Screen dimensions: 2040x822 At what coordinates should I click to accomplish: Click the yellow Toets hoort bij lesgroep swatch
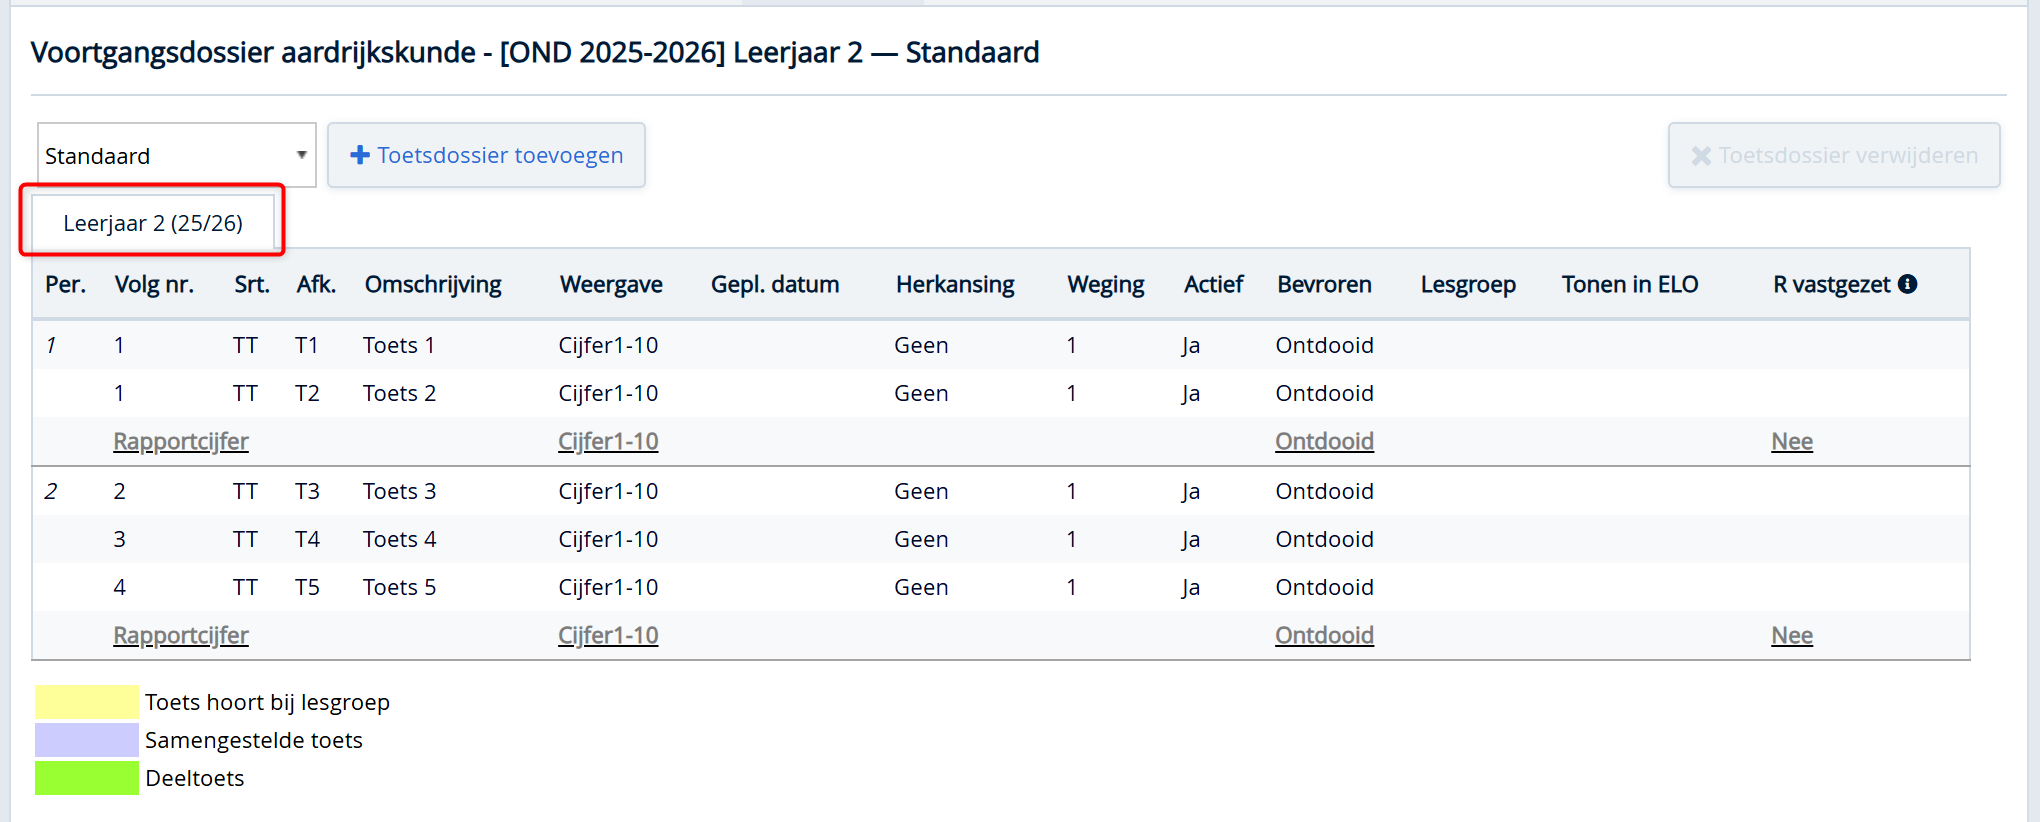tap(86, 702)
